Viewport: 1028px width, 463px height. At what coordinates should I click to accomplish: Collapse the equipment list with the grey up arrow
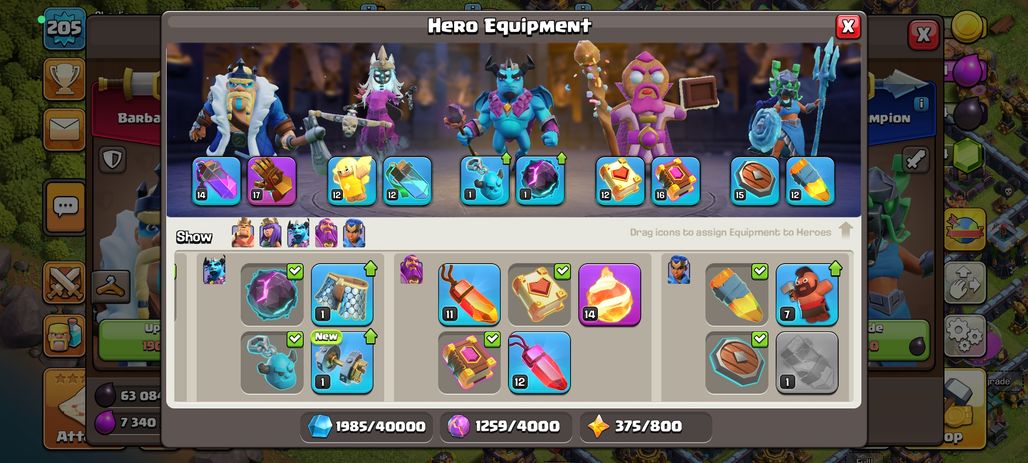pos(845,231)
